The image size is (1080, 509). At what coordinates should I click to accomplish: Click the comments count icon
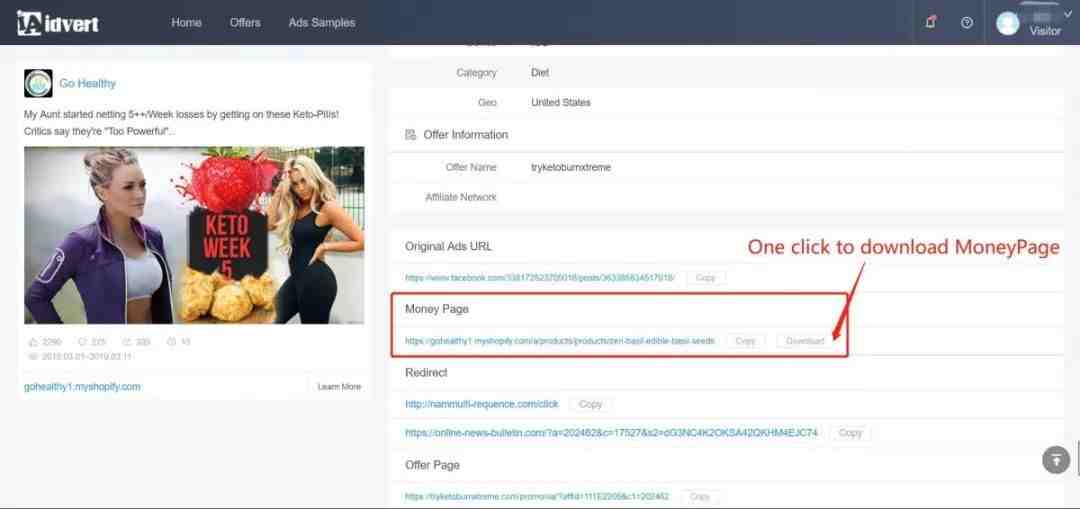coord(83,342)
